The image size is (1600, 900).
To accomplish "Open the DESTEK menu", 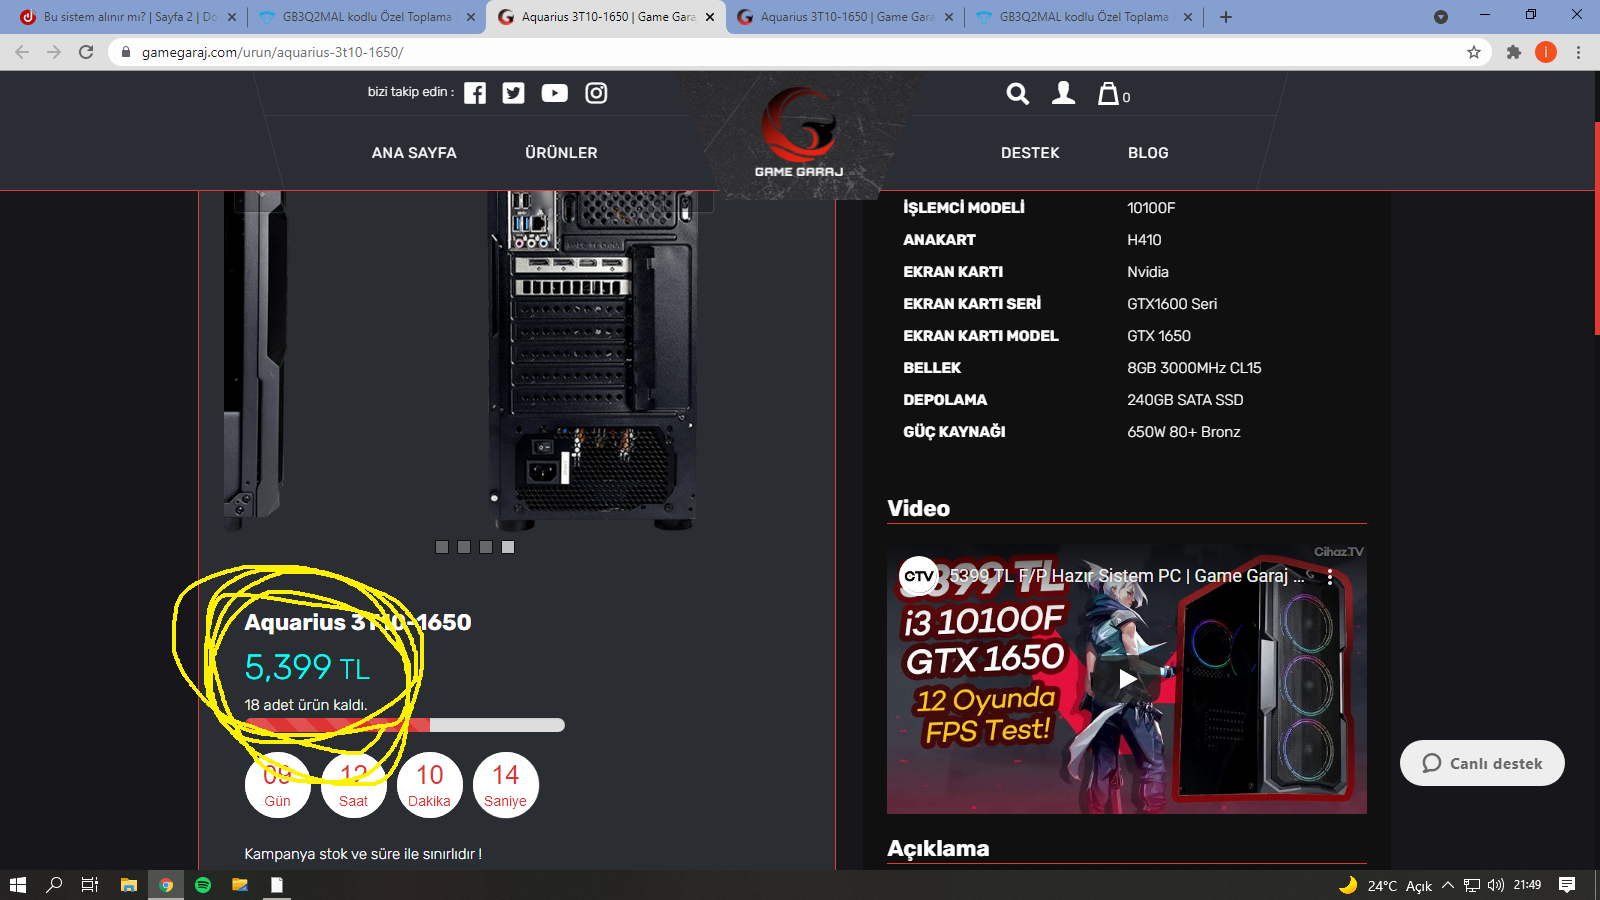I will [1030, 153].
